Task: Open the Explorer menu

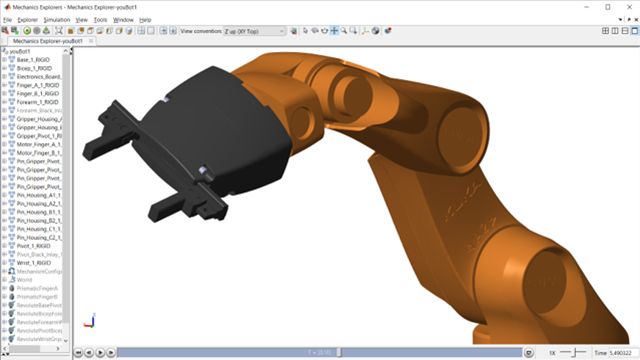Action: pos(28,20)
